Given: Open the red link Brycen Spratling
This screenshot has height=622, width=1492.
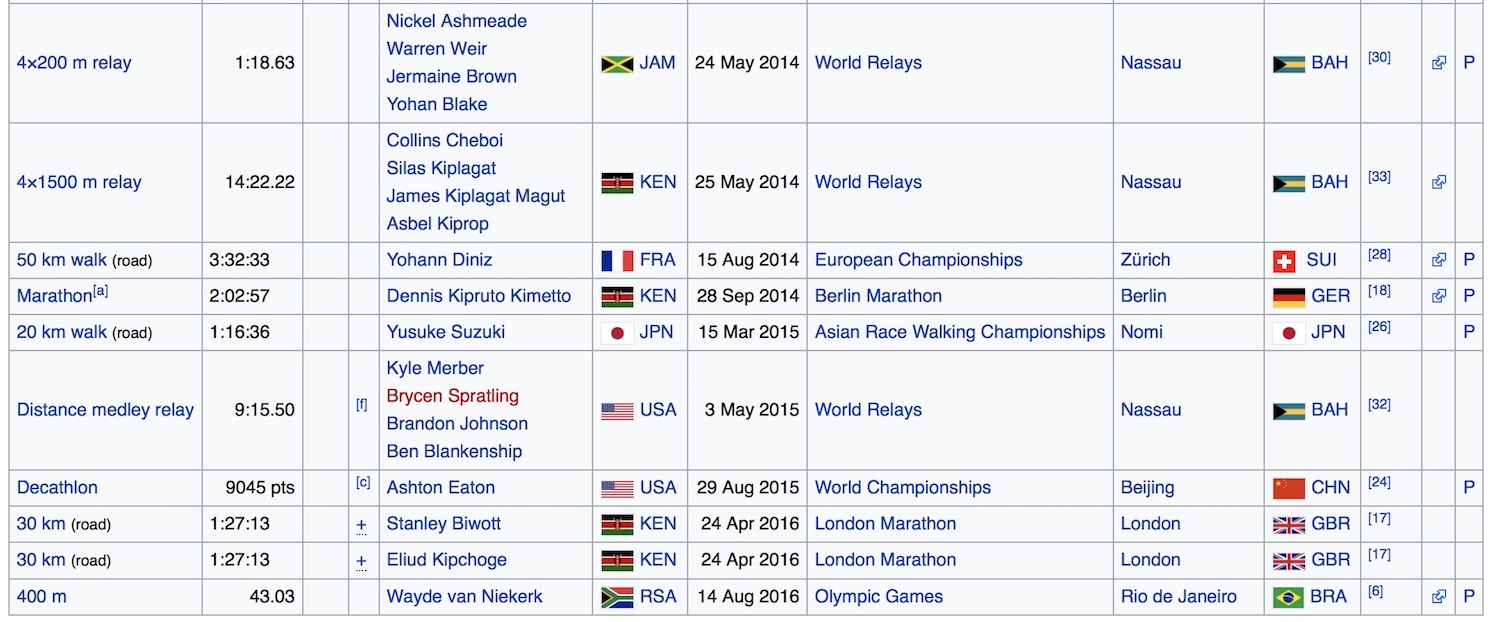Looking at the screenshot, I should point(452,396).
